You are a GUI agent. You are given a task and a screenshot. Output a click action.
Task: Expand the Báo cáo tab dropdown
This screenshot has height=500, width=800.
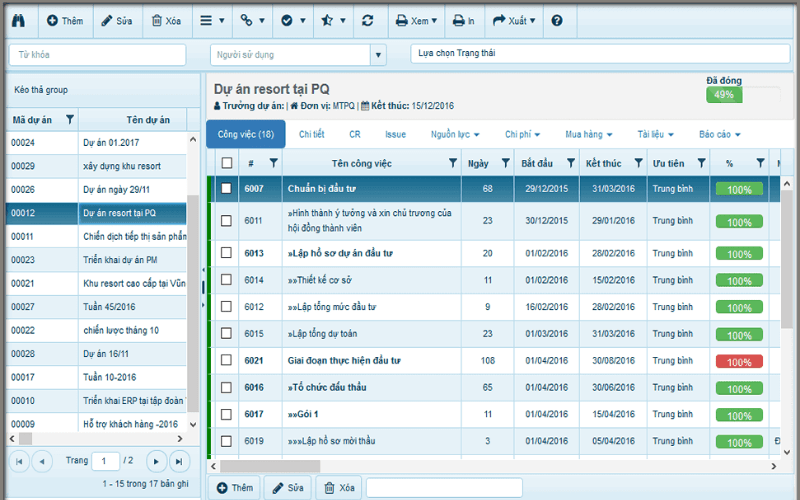click(x=719, y=134)
